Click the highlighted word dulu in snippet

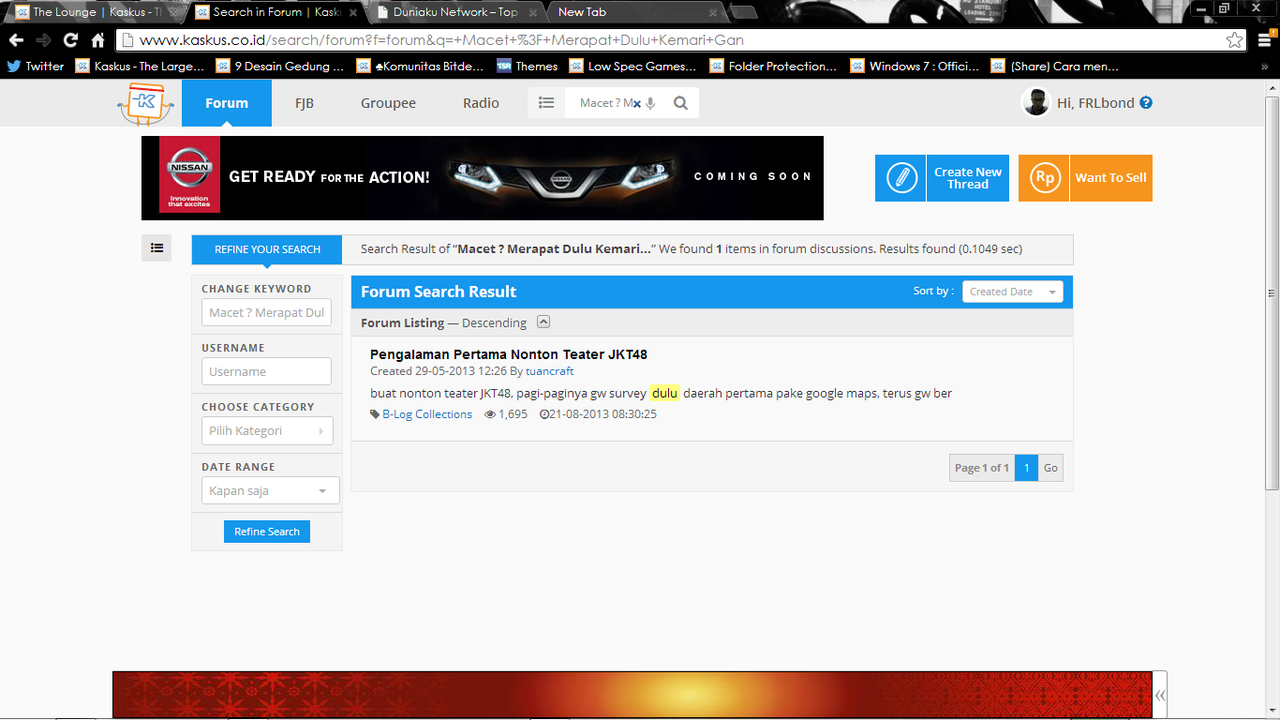pyautogui.click(x=664, y=393)
